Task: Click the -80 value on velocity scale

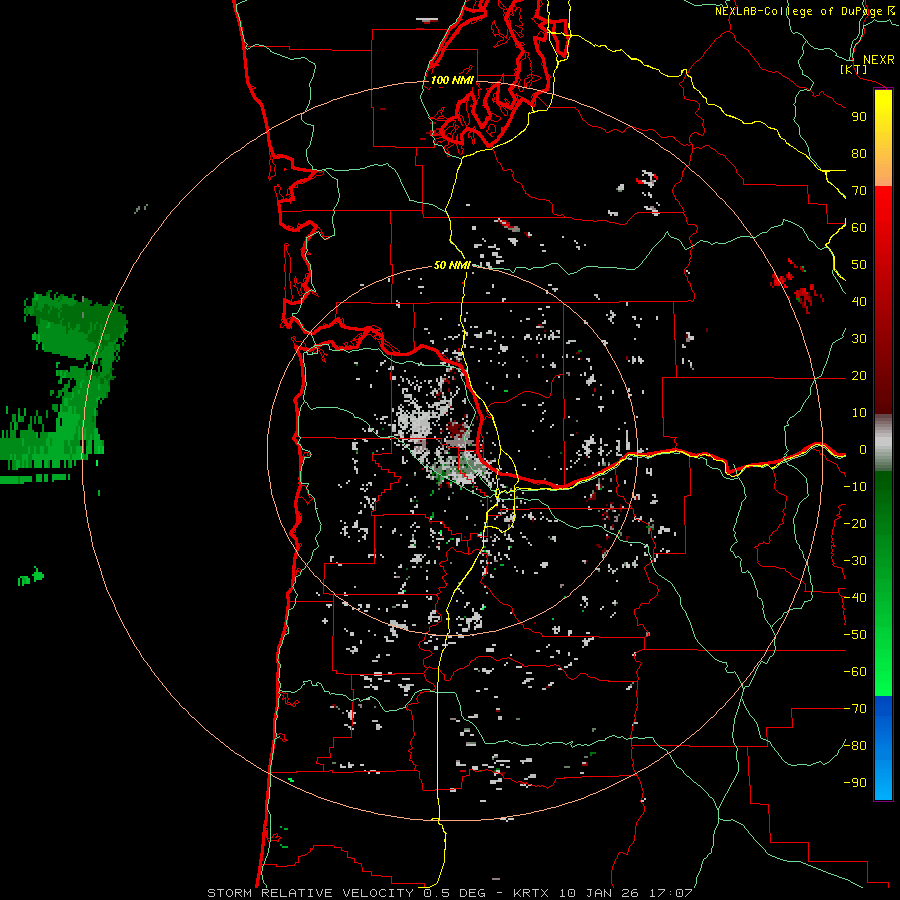Action: click(855, 746)
